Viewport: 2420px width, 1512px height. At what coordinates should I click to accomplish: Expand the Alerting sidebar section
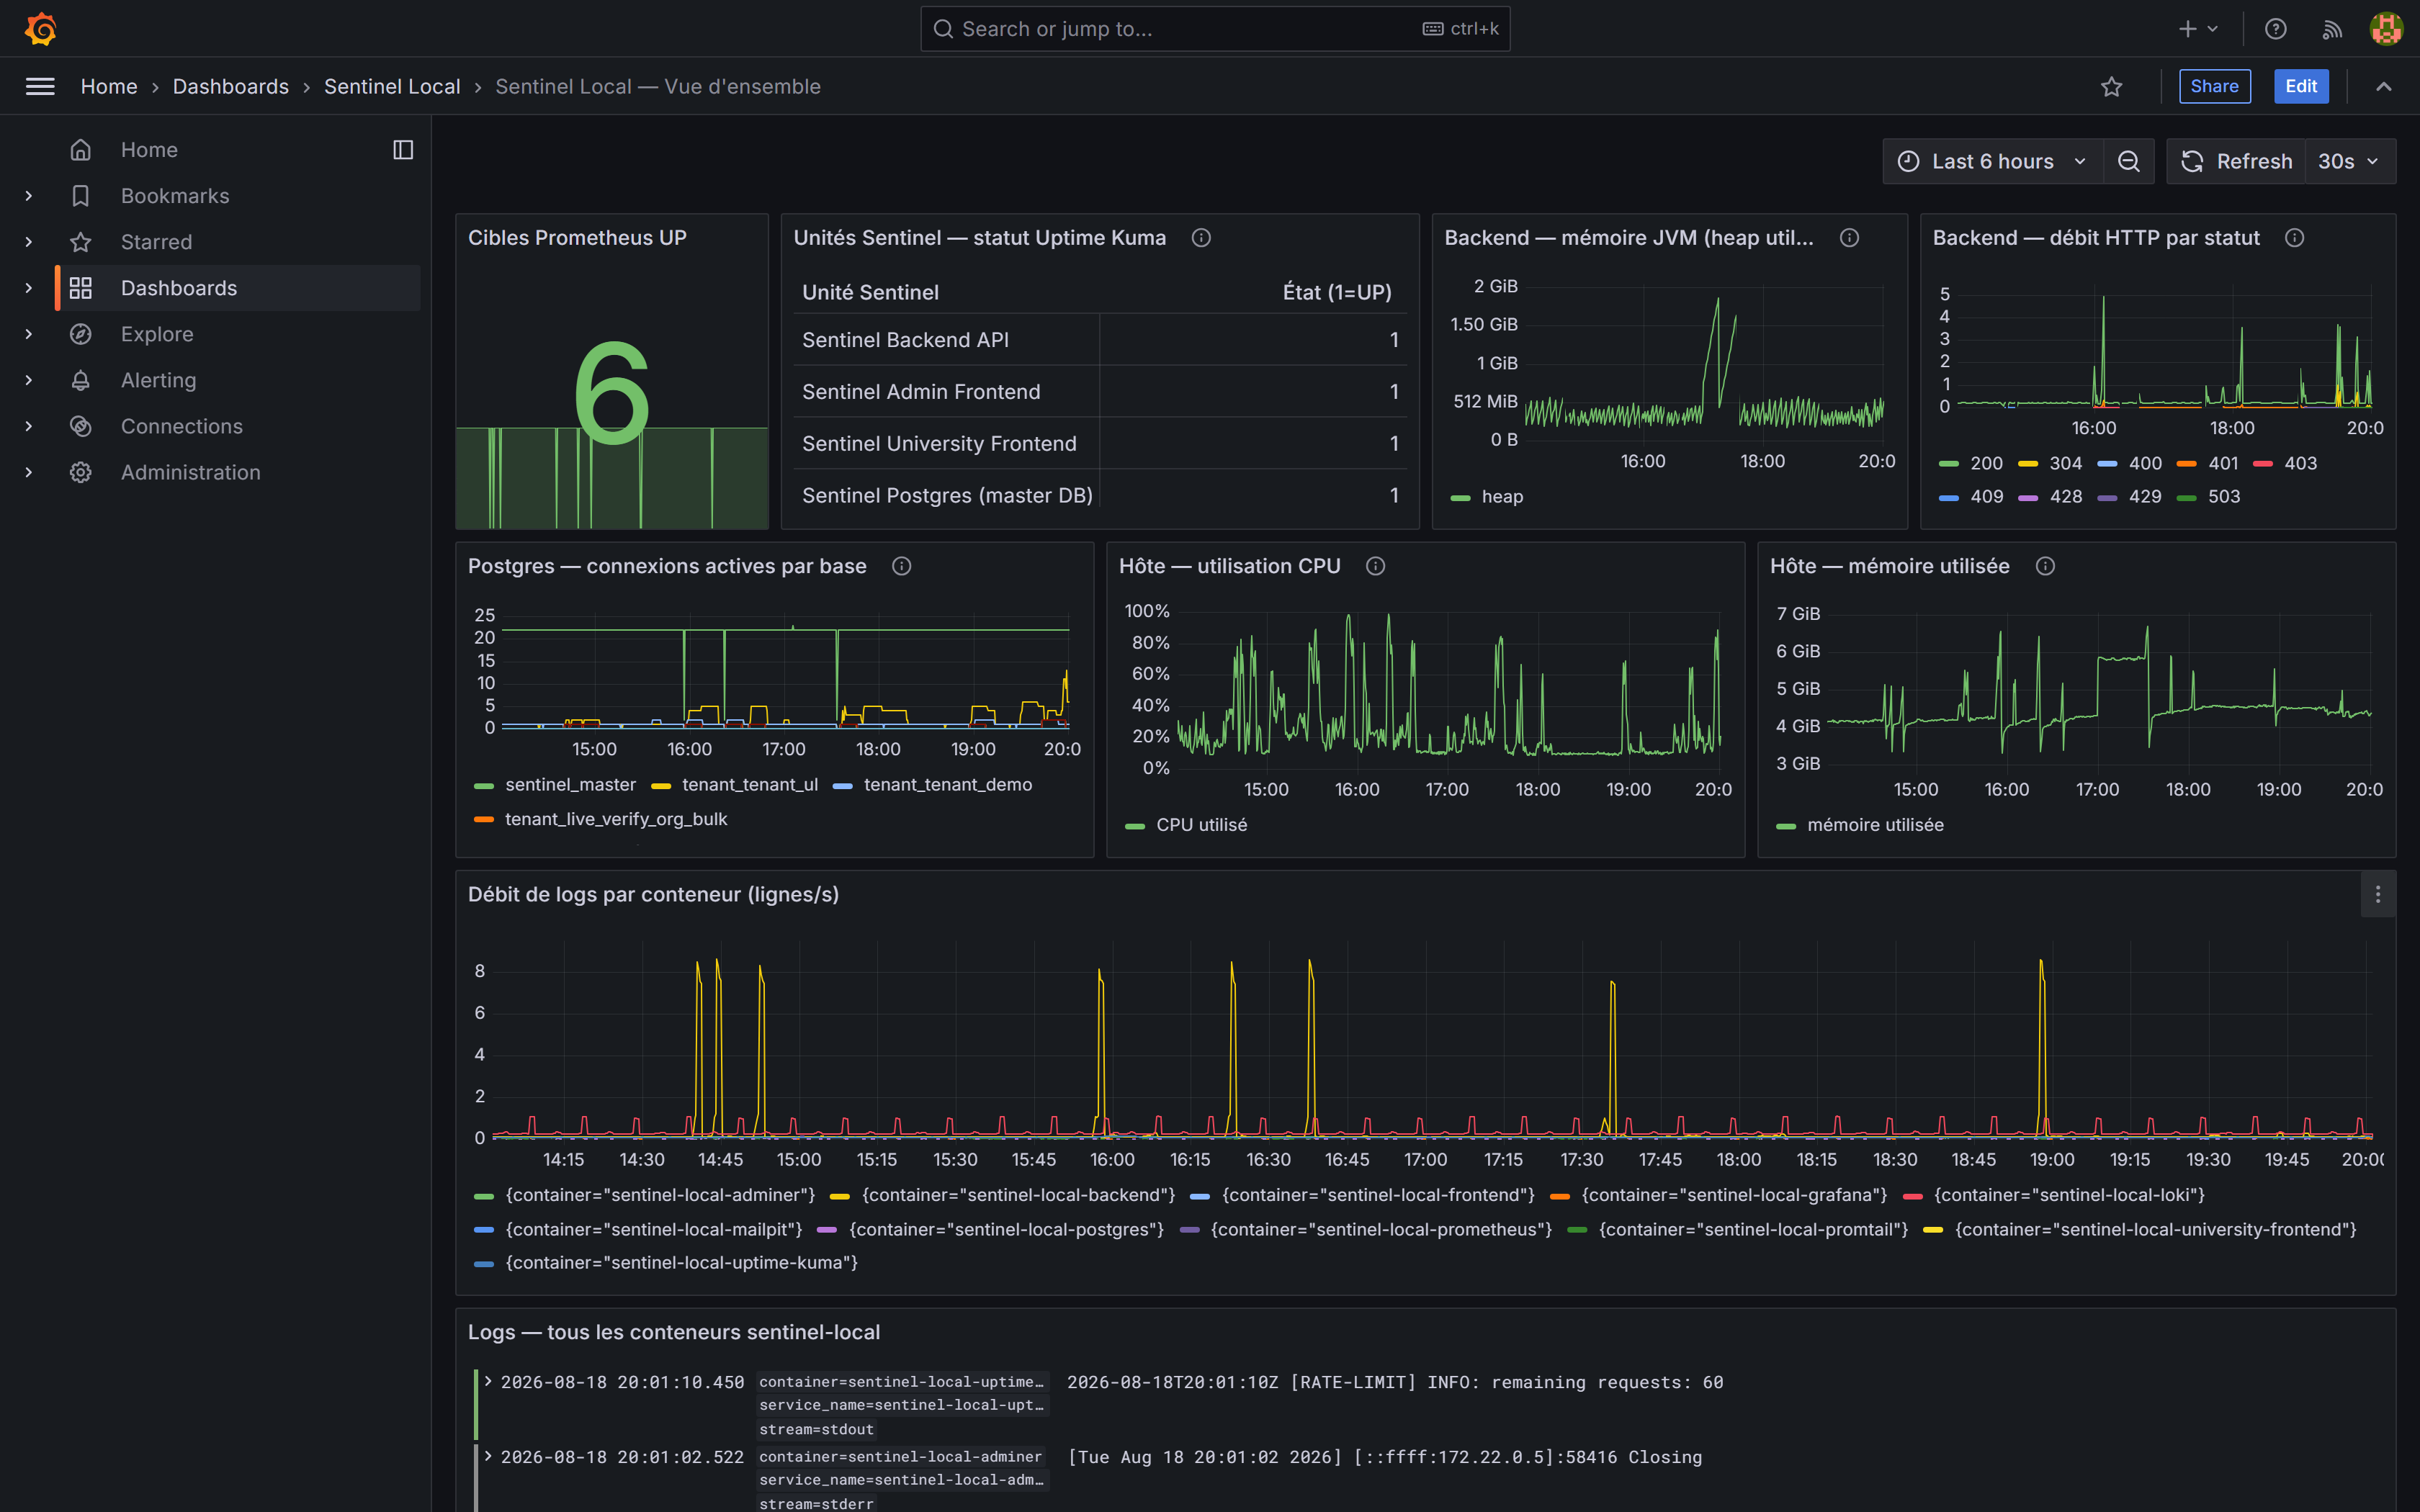tap(29, 380)
